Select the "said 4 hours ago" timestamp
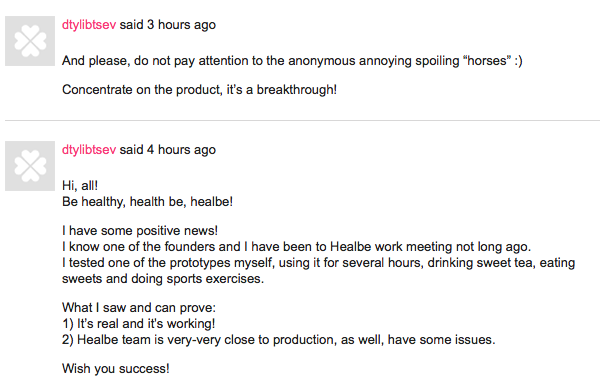The width and height of the screenshot is (608, 391). click(x=168, y=150)
